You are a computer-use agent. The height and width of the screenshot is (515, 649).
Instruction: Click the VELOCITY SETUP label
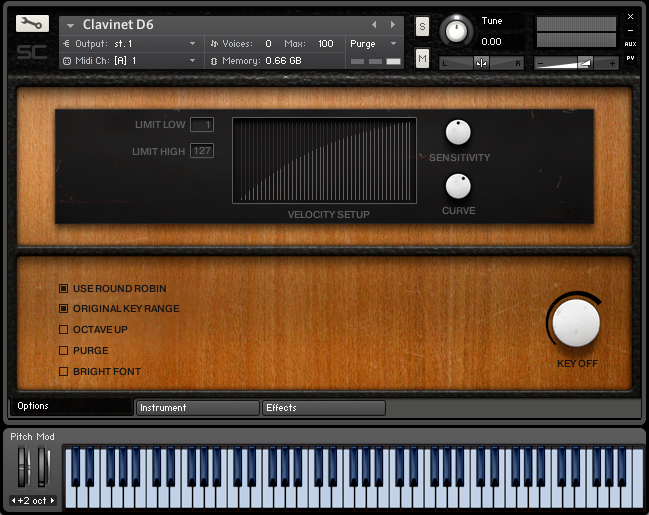(x=329, y=214)
